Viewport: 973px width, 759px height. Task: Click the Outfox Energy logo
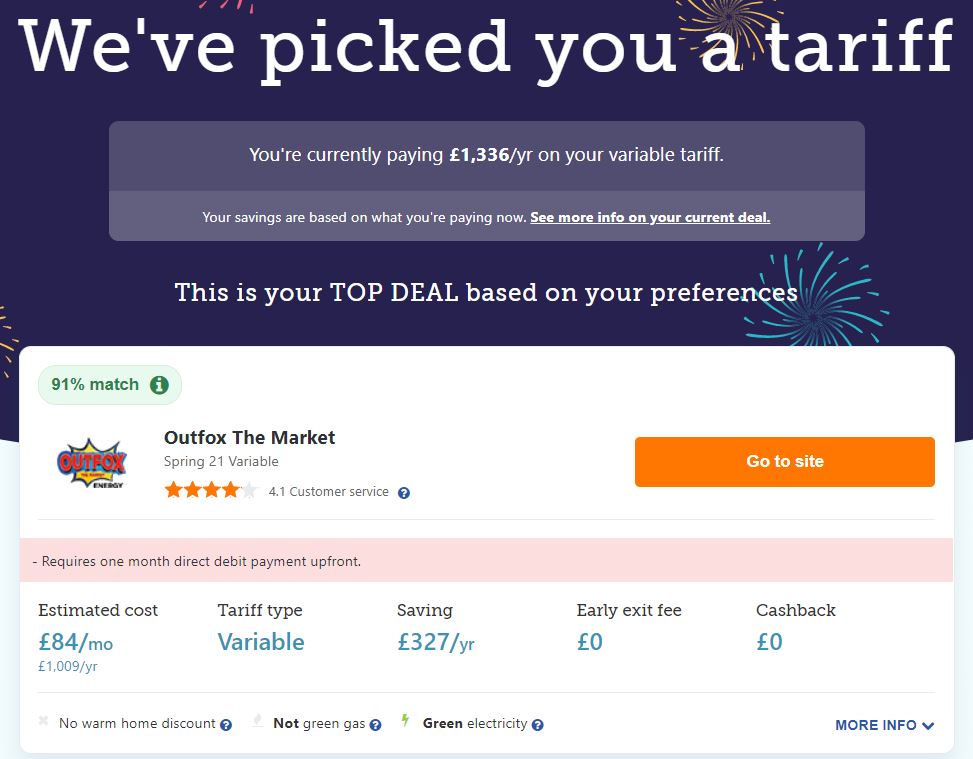coord(92,463)
